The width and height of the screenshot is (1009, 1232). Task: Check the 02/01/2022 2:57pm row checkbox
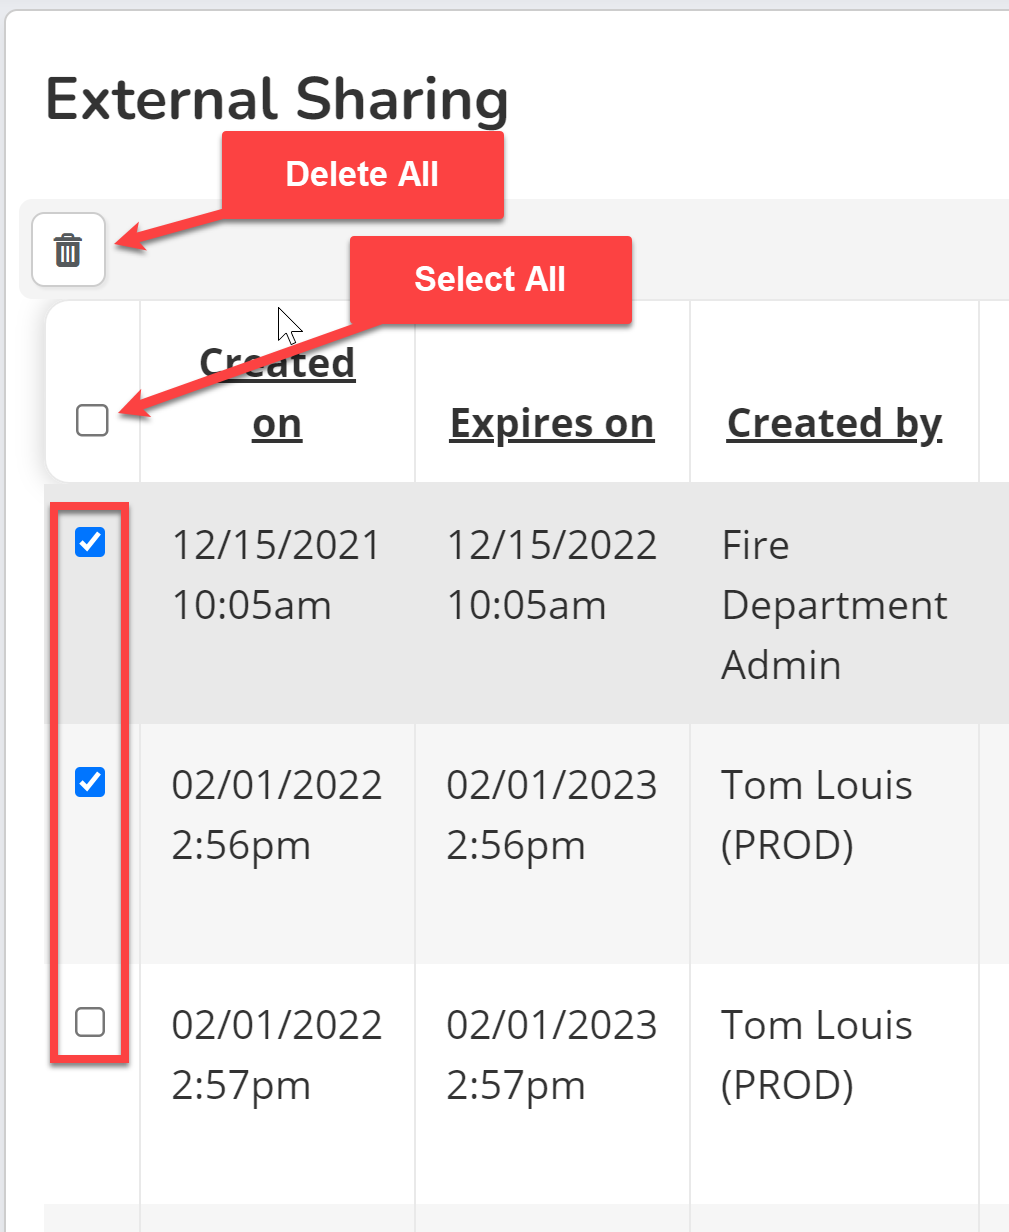90,1022
